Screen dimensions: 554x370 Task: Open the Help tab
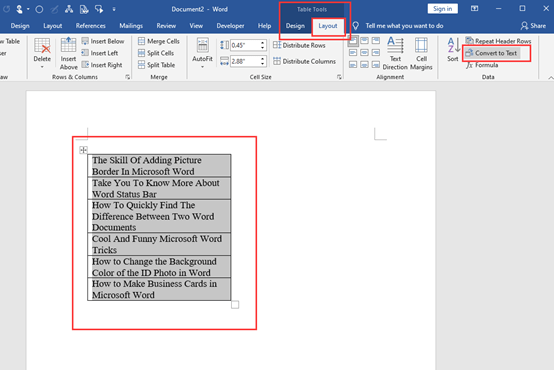pyautogui.click(x=264, y=26)
